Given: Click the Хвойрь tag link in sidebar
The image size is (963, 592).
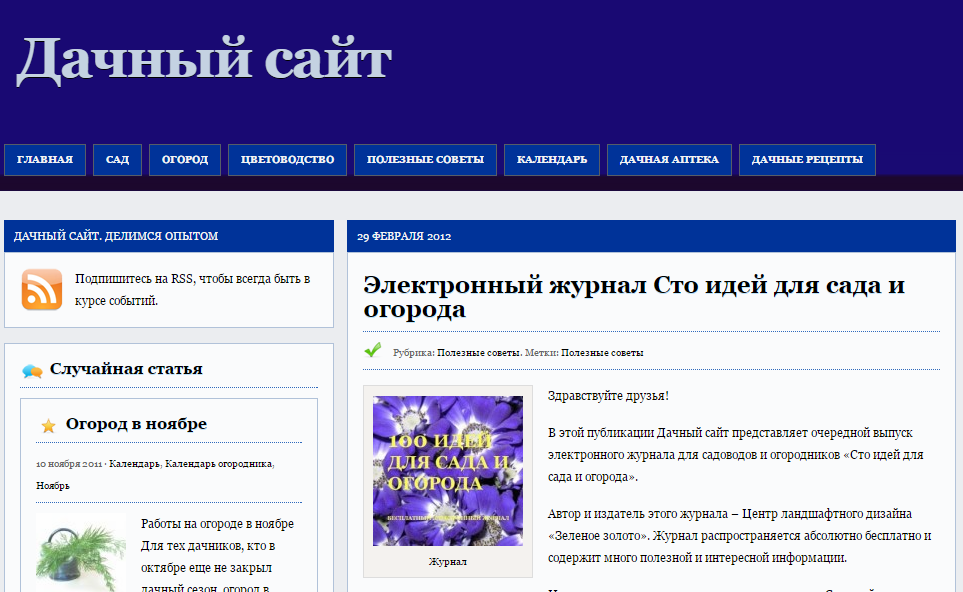Looking at the screenshot, I should click(x=53, y=486).
